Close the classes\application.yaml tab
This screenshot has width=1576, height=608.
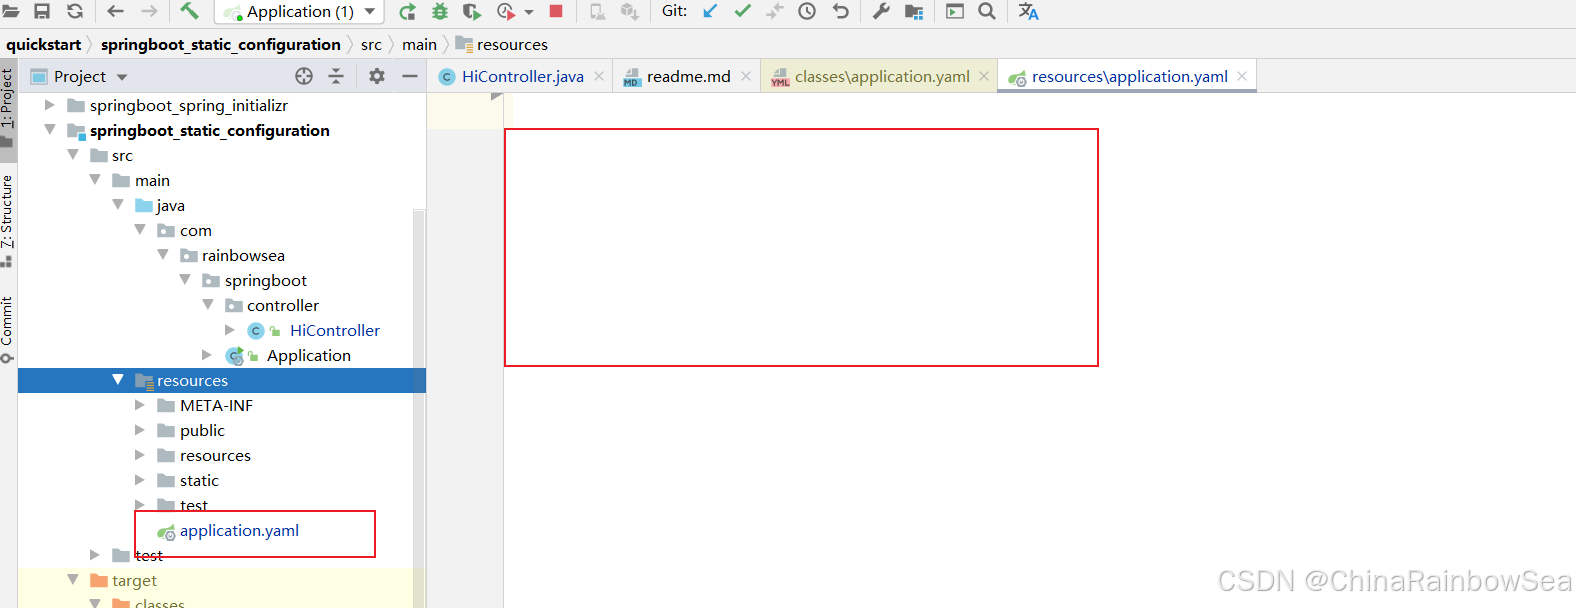coord(984,76)
